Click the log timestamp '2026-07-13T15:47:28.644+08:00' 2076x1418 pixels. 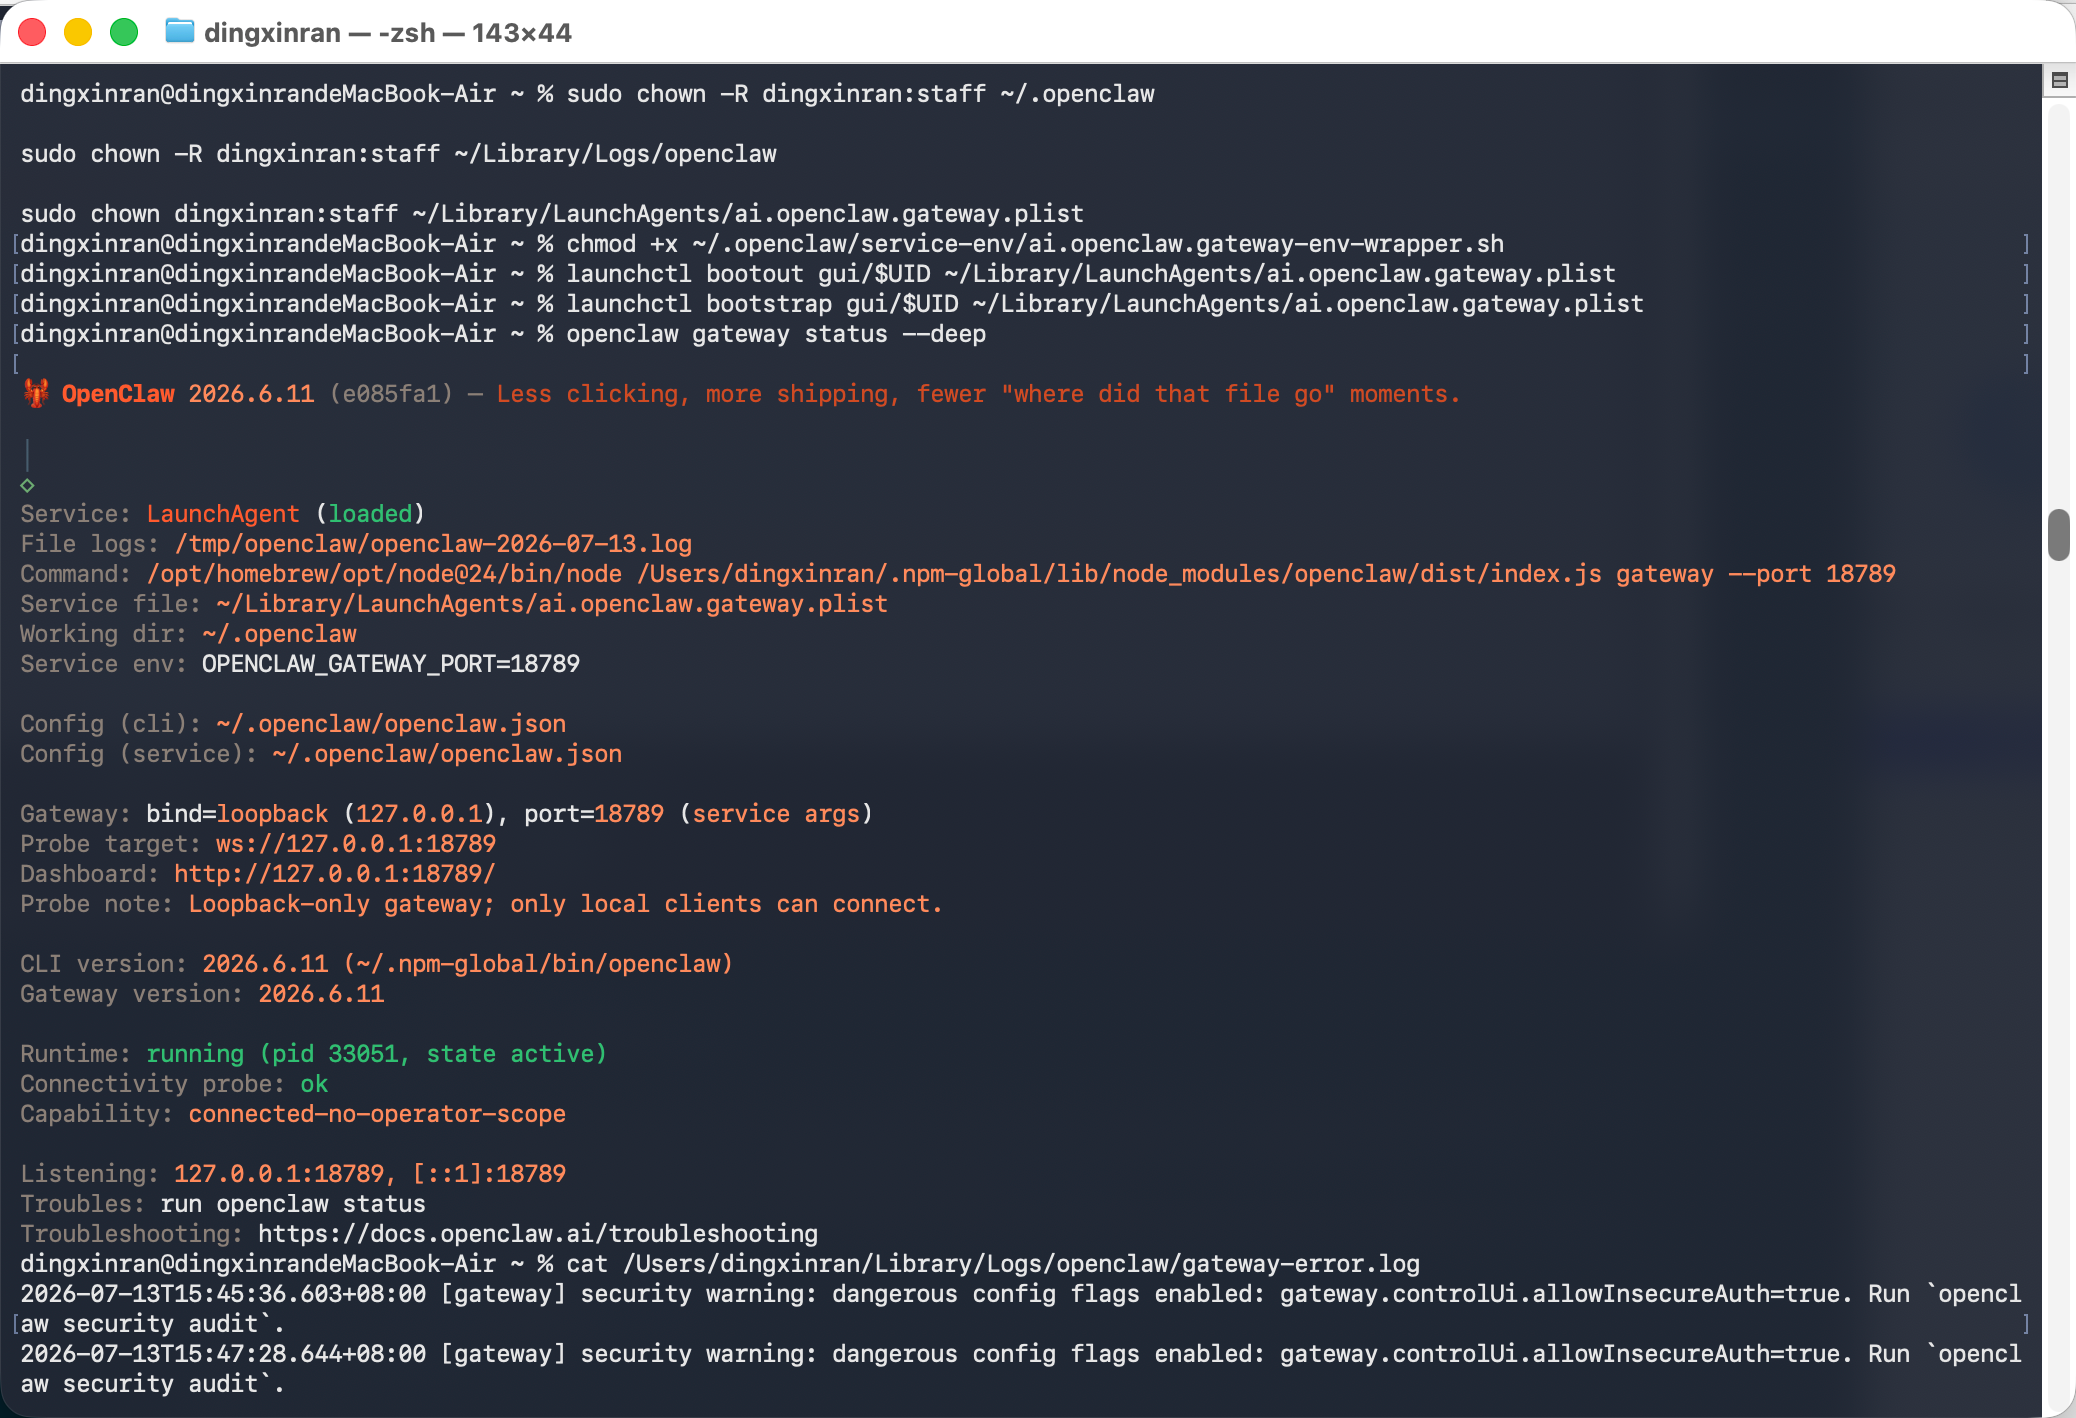tap(223, 1354)
